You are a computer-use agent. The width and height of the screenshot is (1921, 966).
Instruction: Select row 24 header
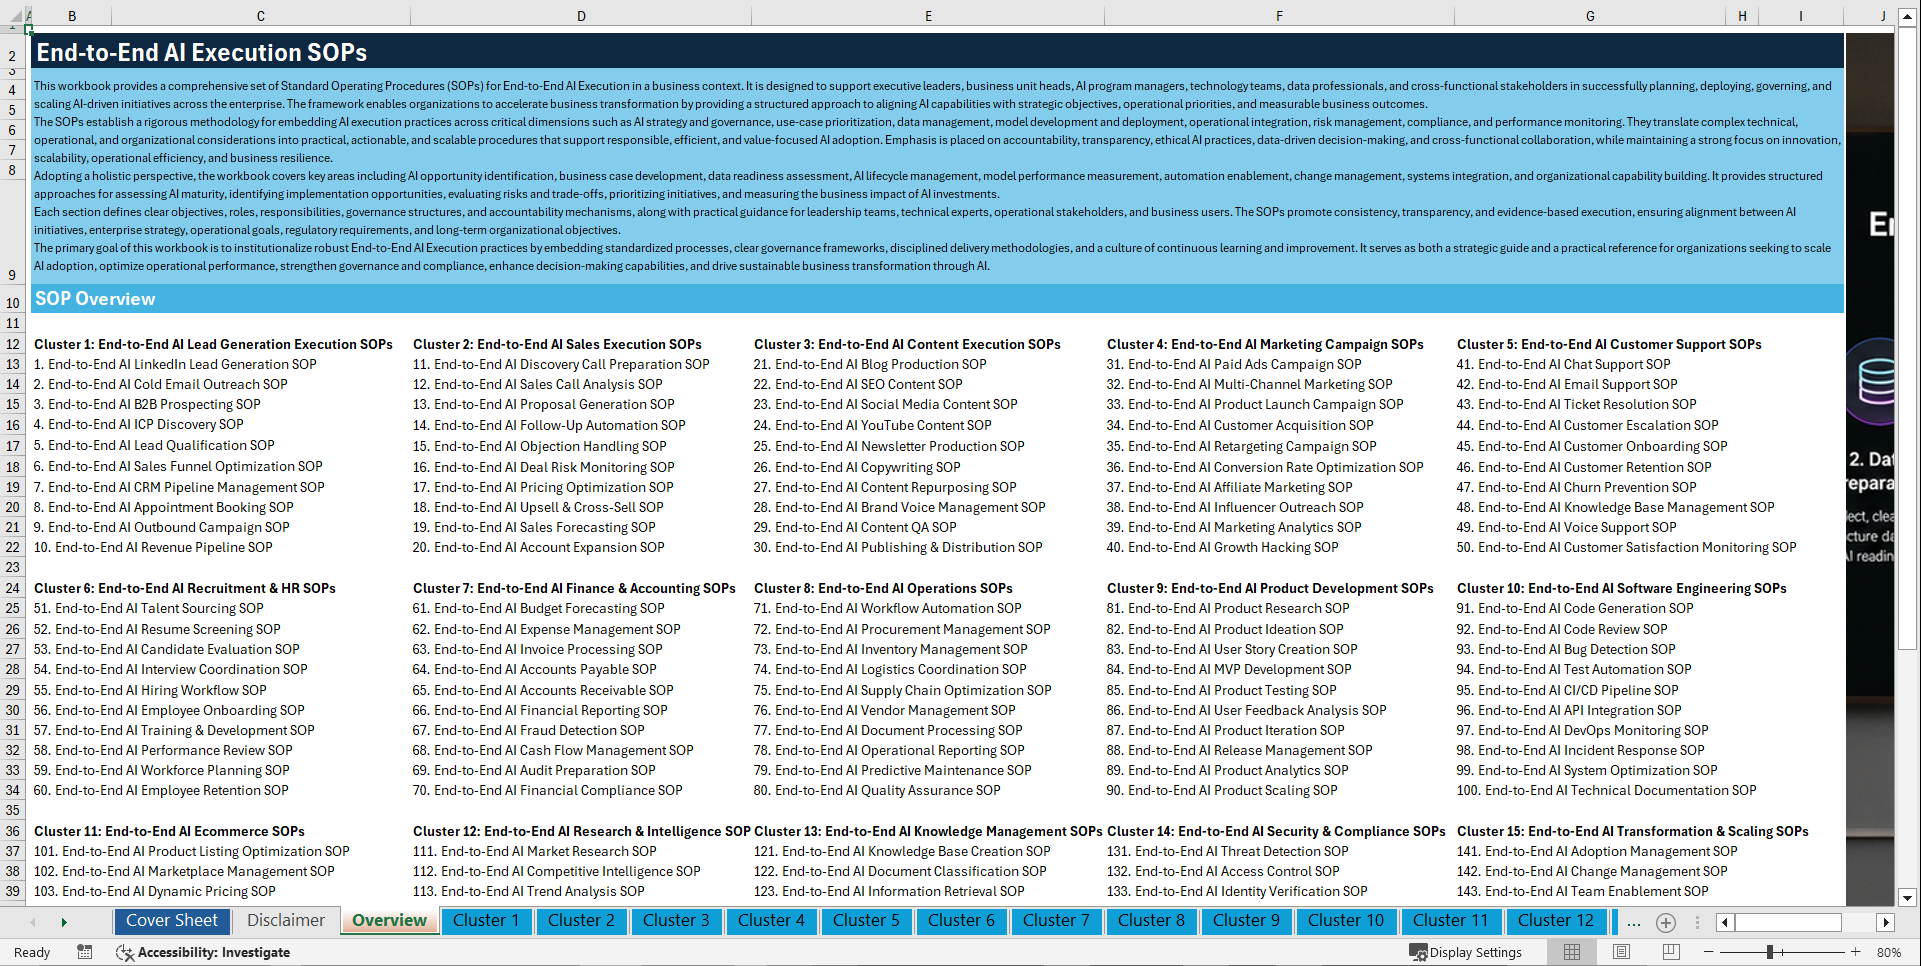(x=13, y=588)
